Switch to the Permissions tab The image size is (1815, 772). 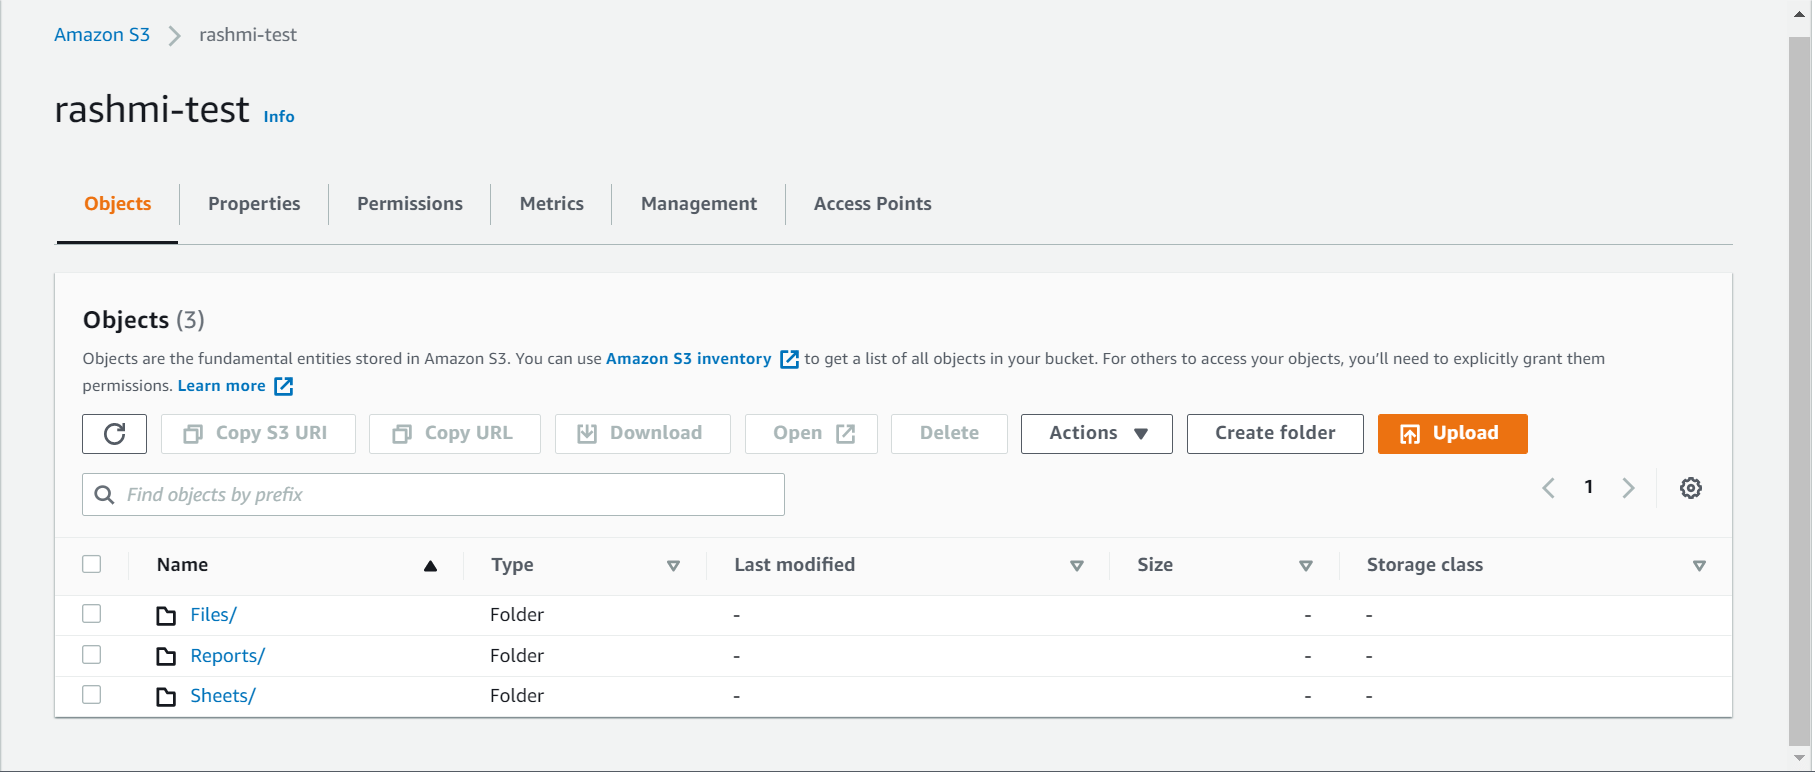pyautogui.click(x=409, y=204)
